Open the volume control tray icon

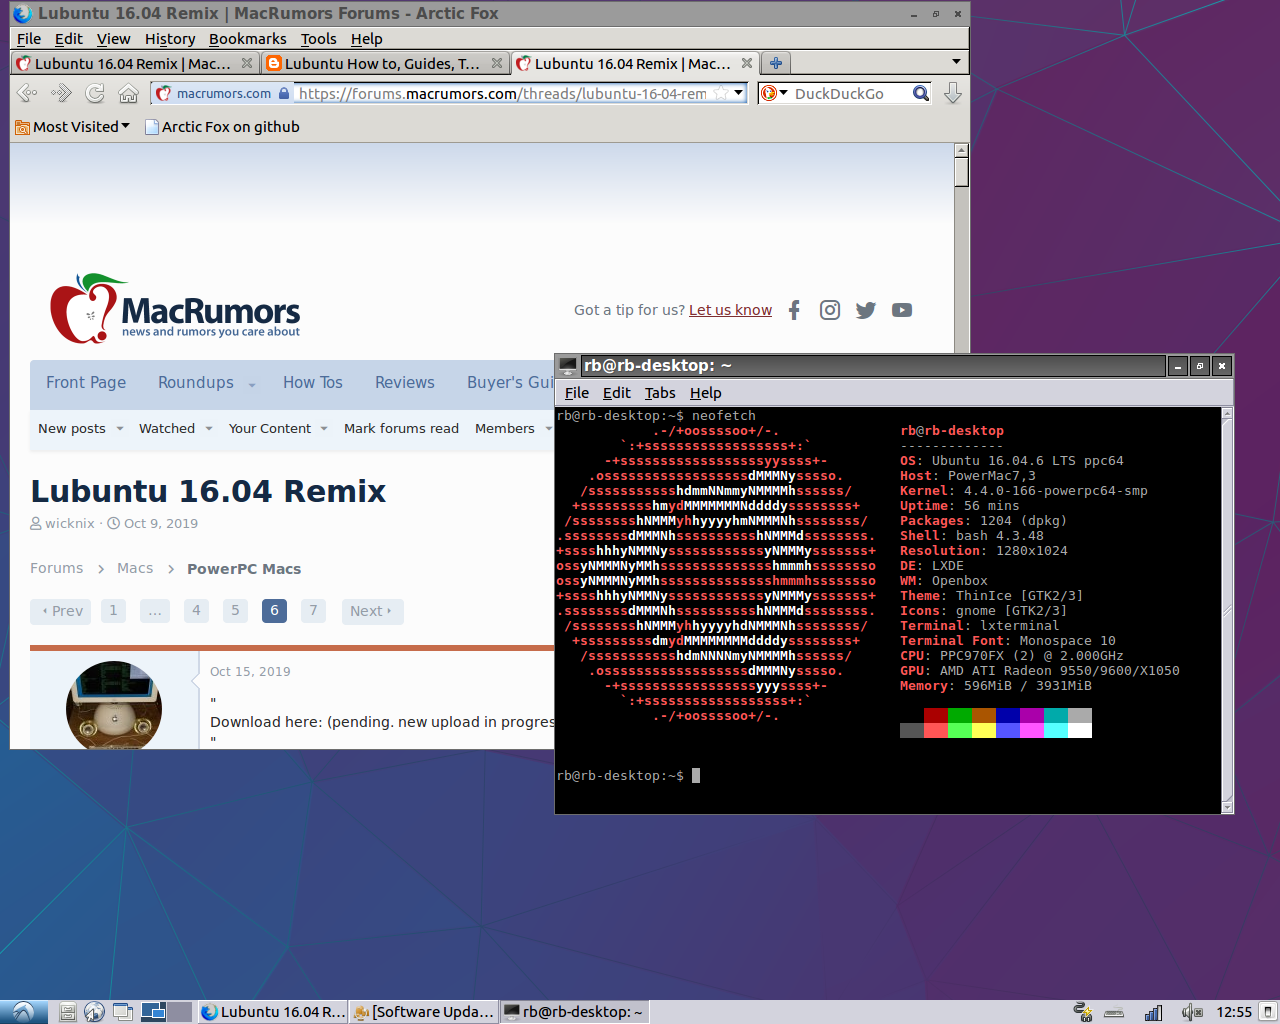(1191, 1012)
